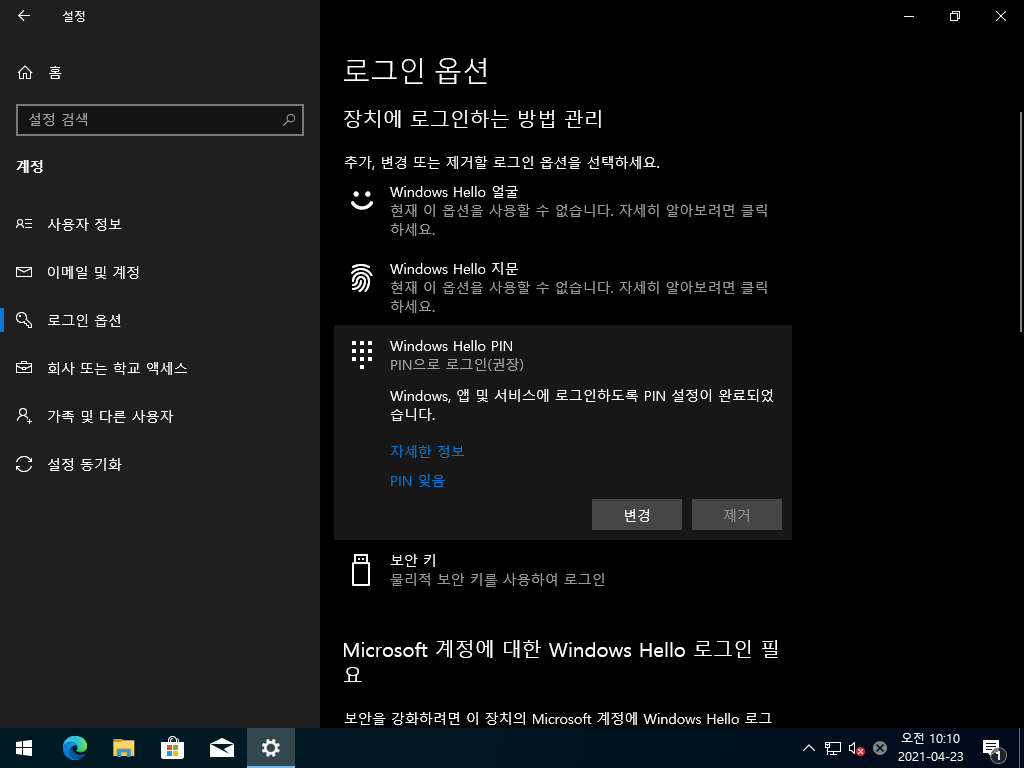Expand the 보안 키 option
The height and width of the screenshot is (768, 1024).
[562, 570]
